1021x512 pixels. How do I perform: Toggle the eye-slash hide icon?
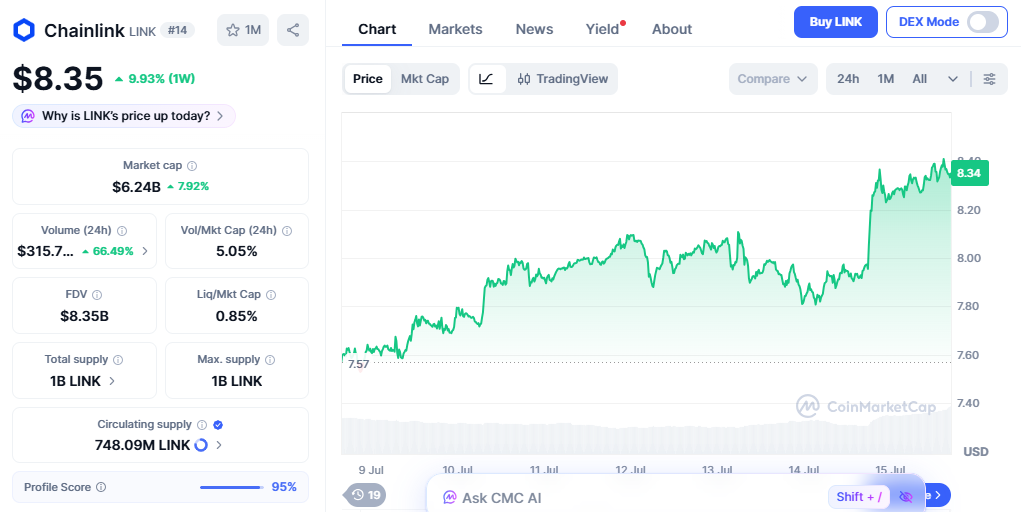906,497
